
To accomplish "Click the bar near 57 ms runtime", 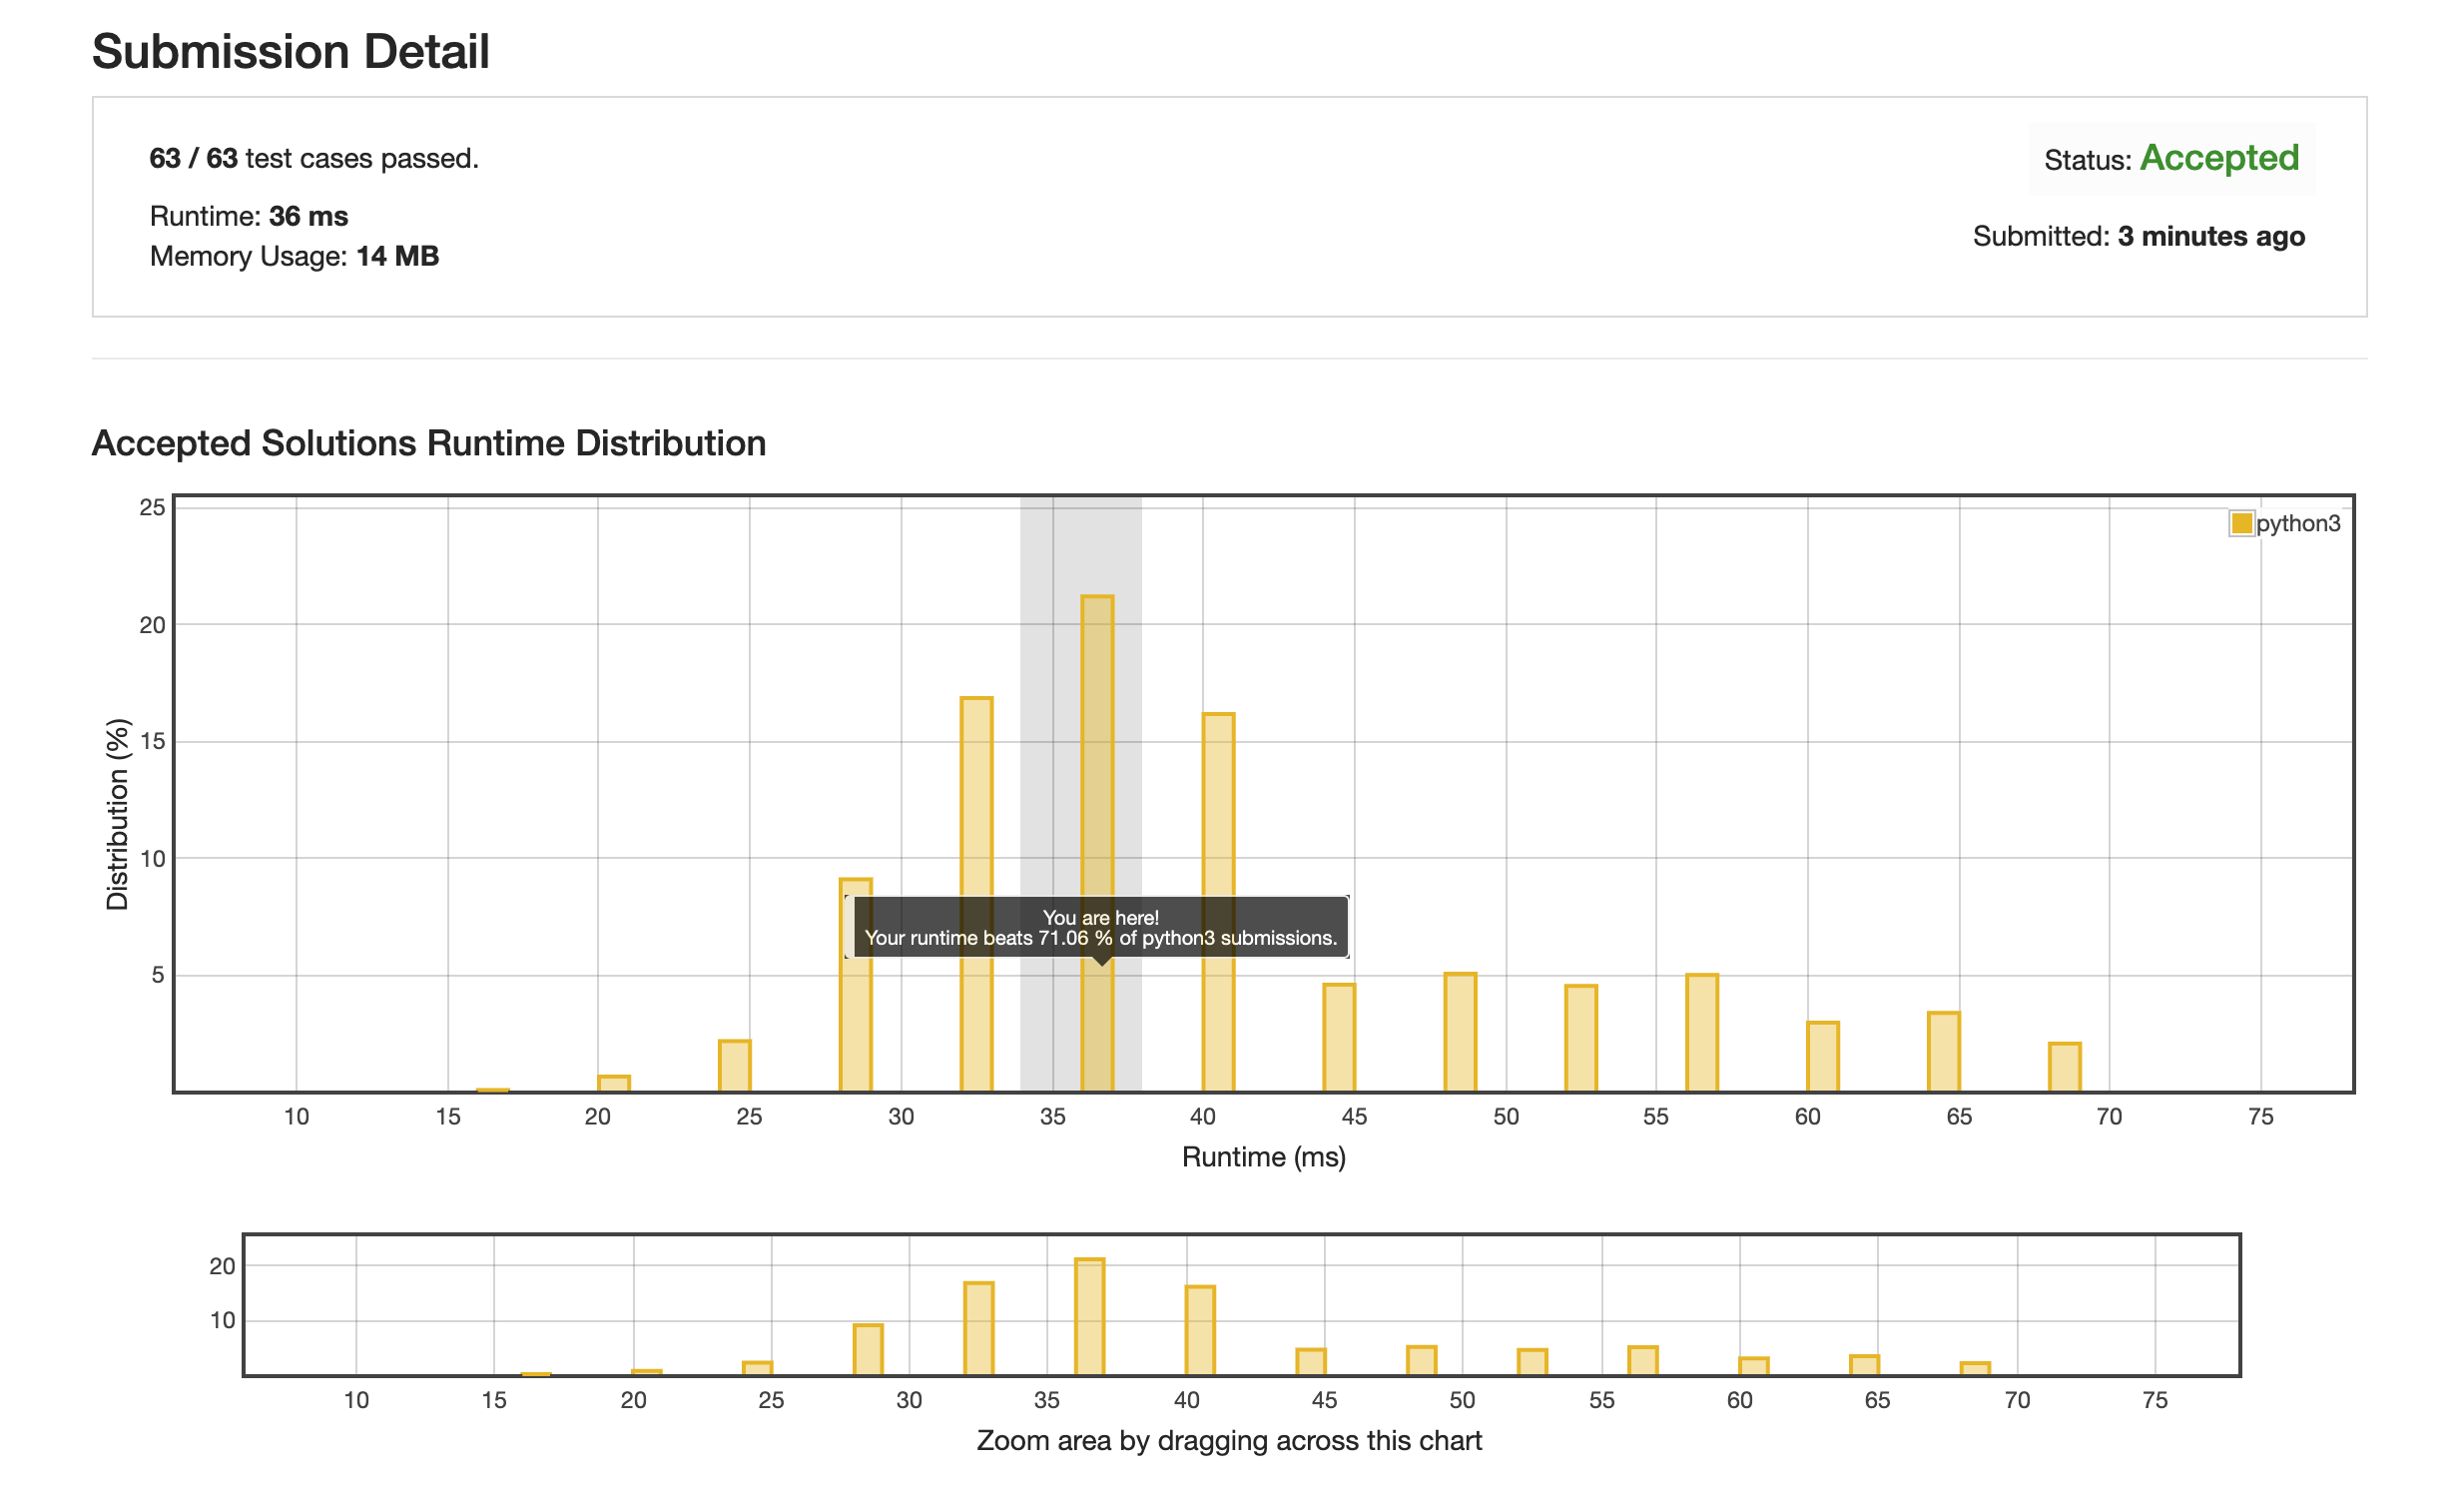I will click(1702, 1032).
